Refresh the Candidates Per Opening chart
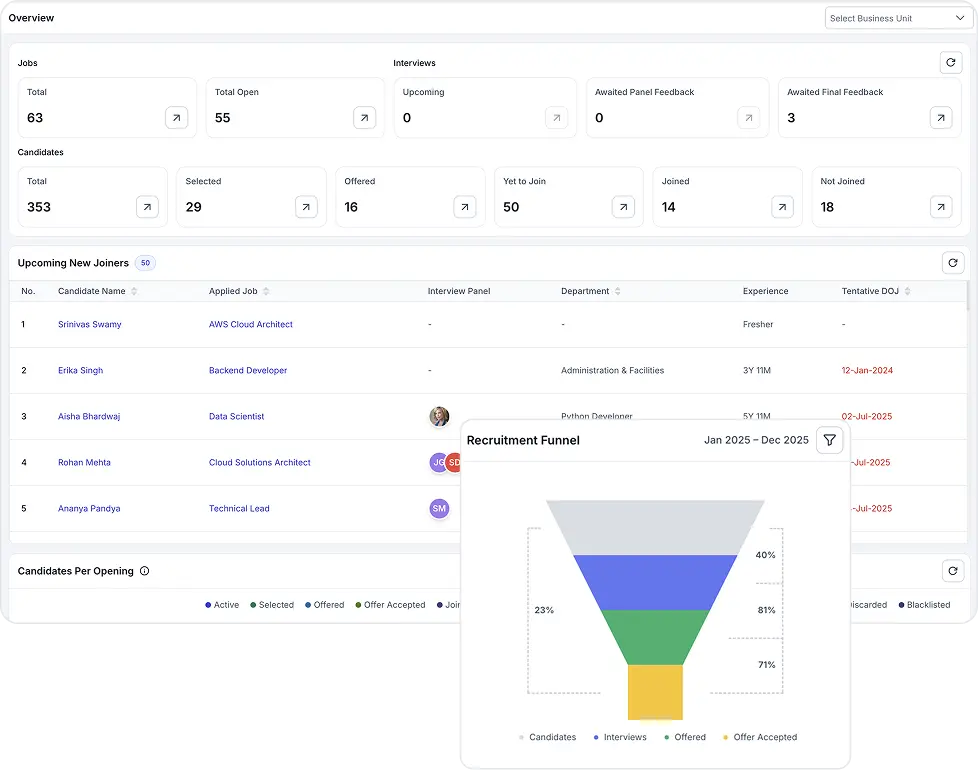 (x=953, y=571)
